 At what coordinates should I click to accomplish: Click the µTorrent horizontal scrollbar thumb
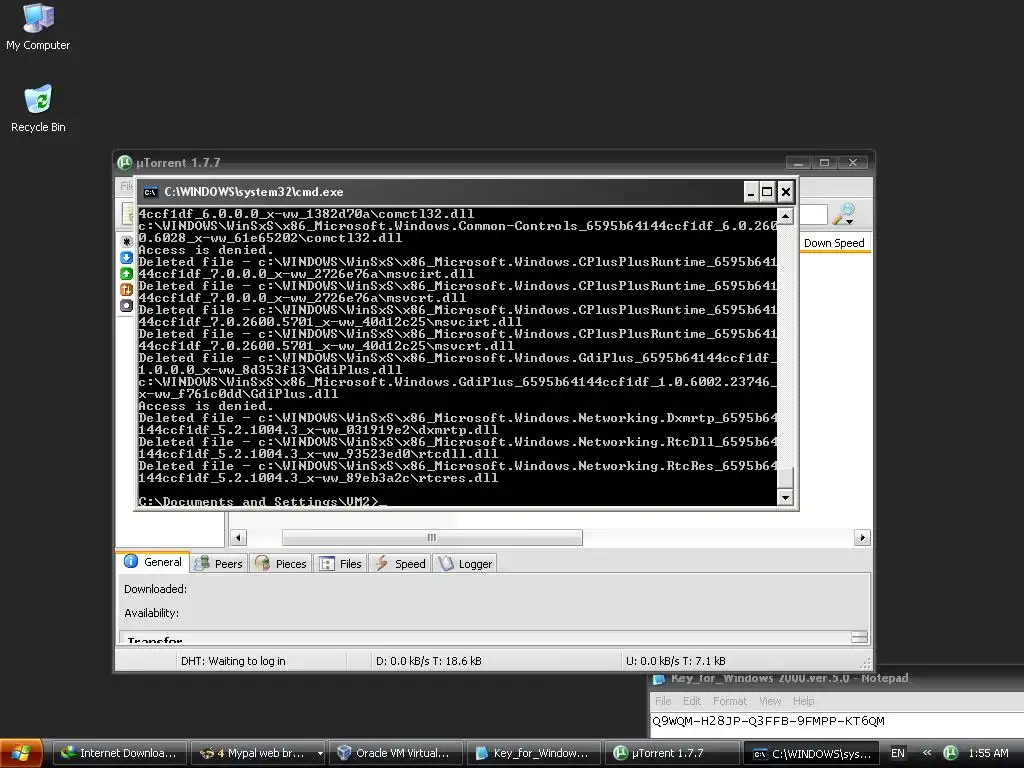[x=432, y=537]
